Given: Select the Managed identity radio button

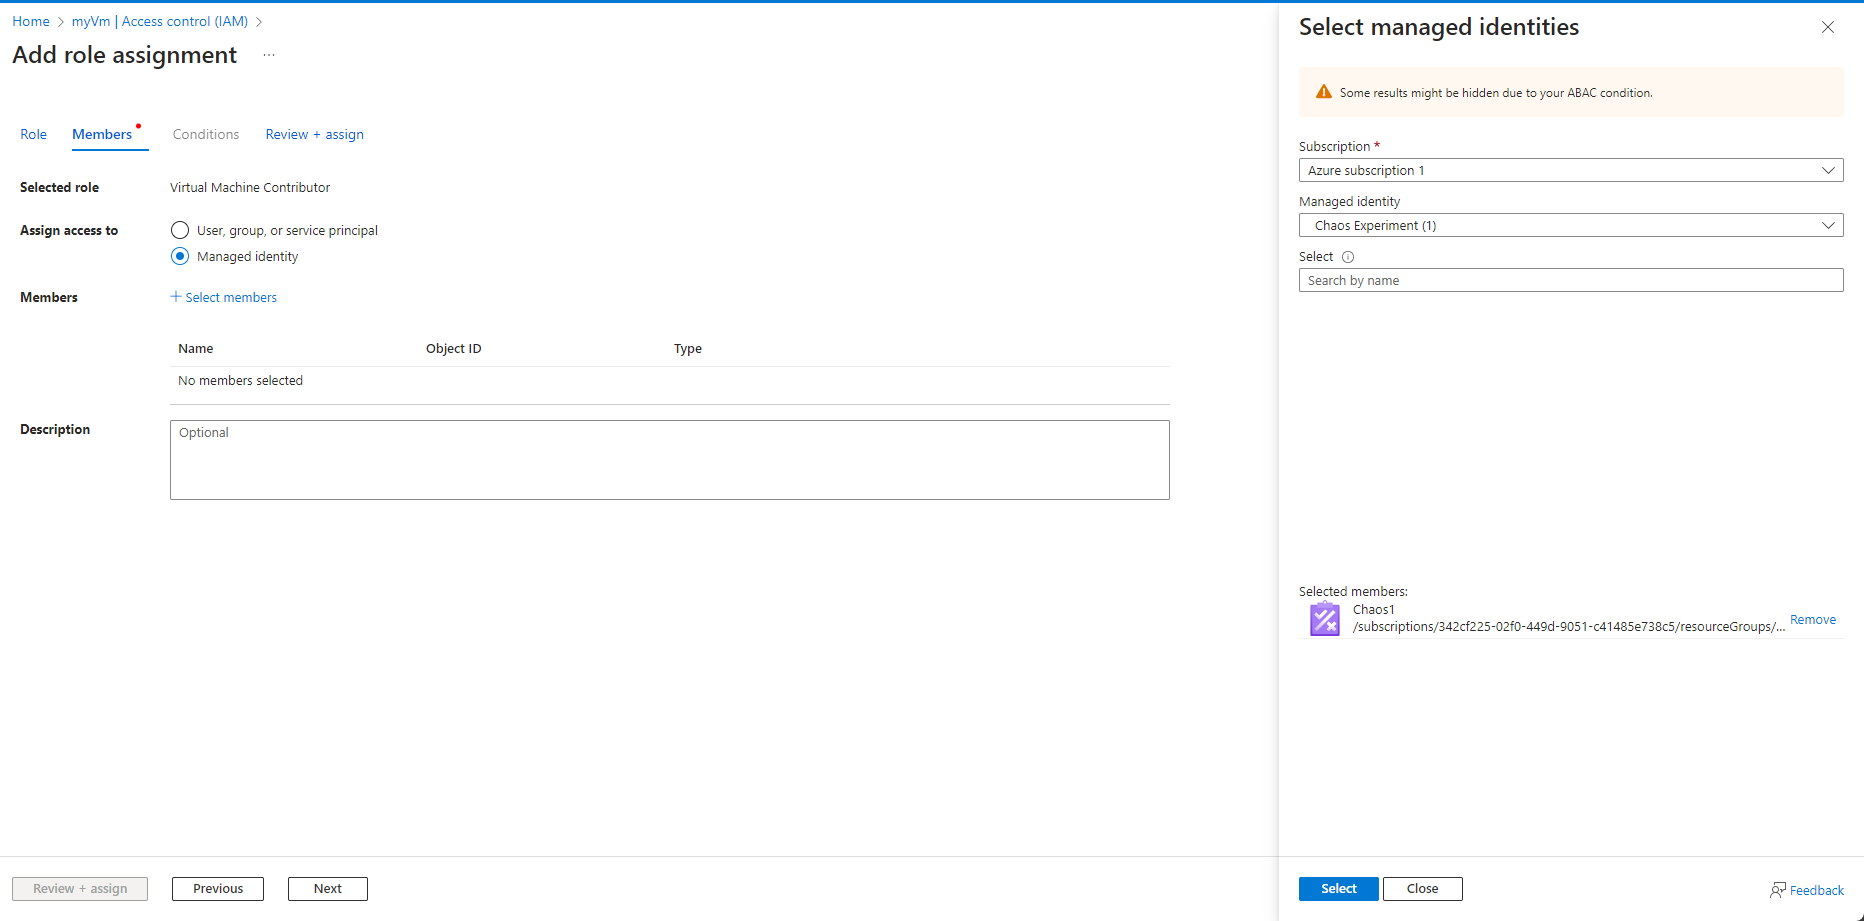Looking at the screenshot, I should click(180, 257).
